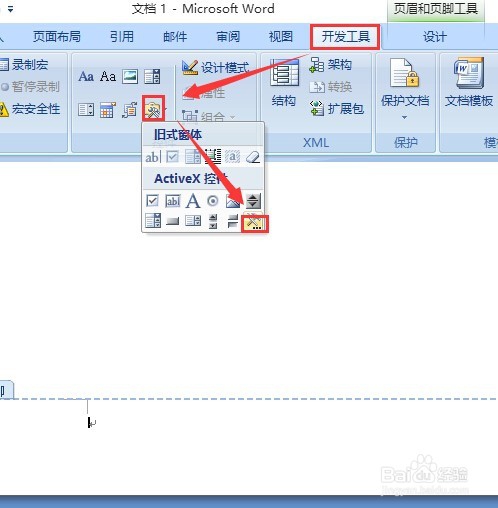Image resolution: width=498 pixels, height=508 pixels.
Task: Select the 开发工具 tab
Action: pyautogui.click(x=345, y=36)
